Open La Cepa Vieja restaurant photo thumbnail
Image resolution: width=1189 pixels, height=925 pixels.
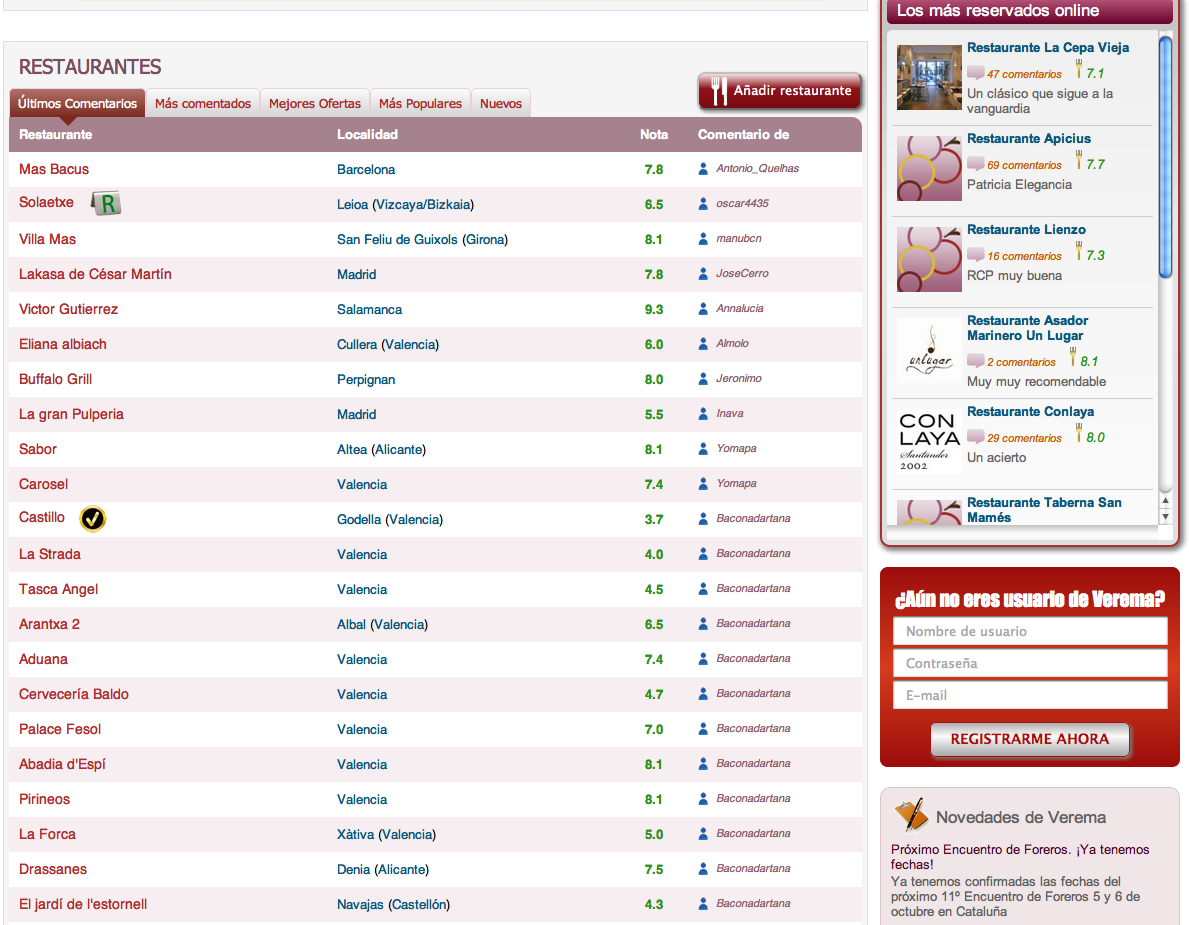click(x=929, y=77)
